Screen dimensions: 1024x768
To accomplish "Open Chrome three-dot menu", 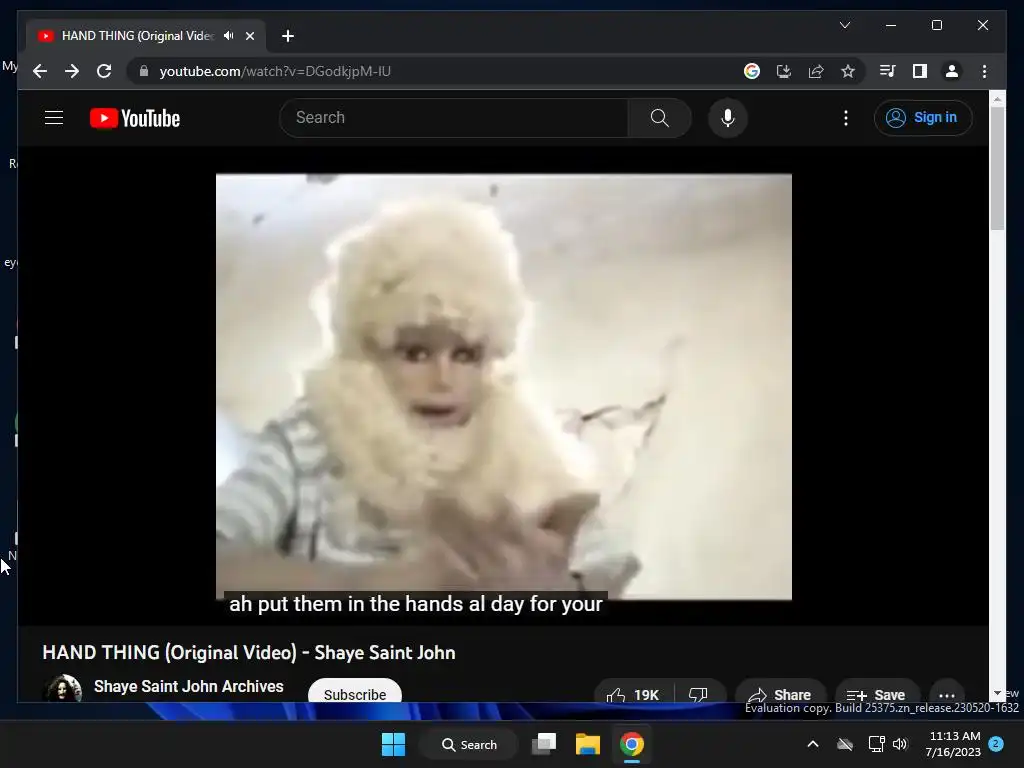I will [x=984, y=71].
